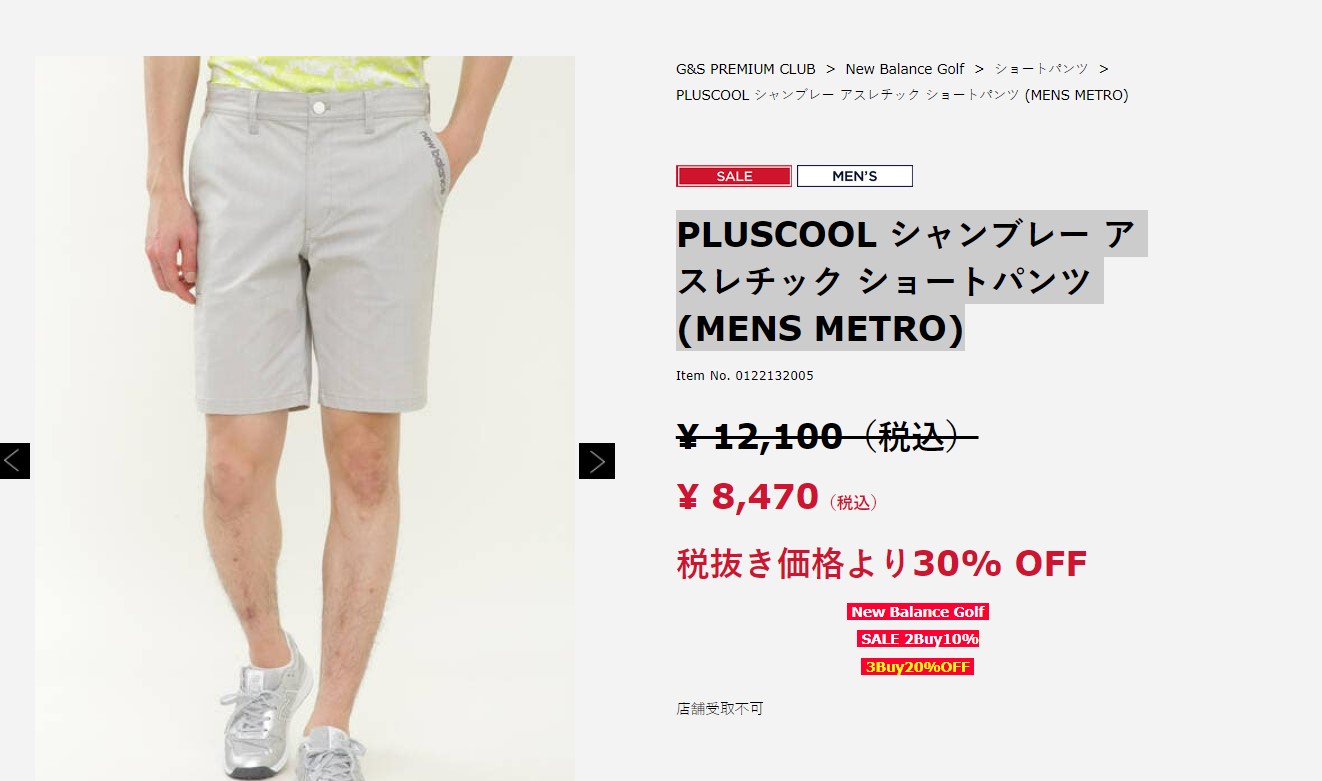
Task: Click the SALE 2Buy10% promo label
Action: [918, 639]
